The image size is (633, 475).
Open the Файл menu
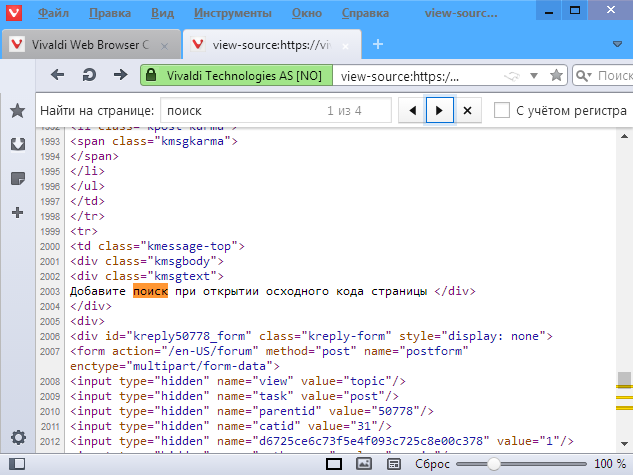point(53,13)
